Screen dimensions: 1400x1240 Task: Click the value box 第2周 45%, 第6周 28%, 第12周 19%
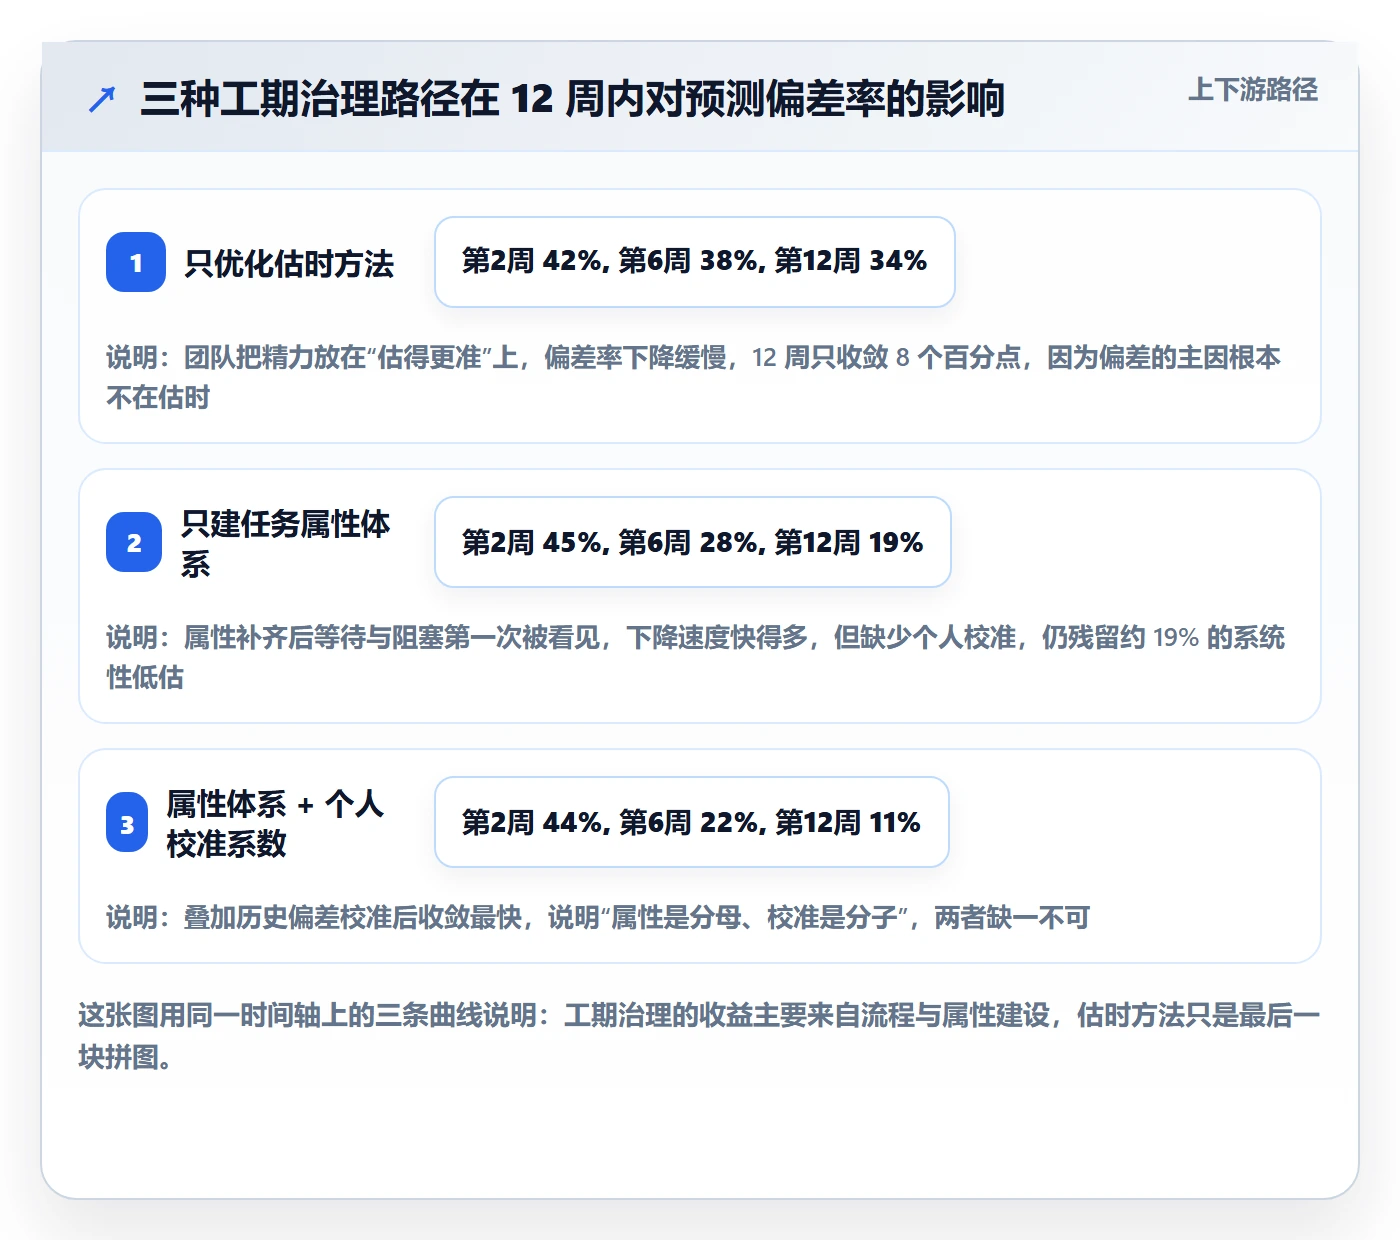[x=693, y=542]
